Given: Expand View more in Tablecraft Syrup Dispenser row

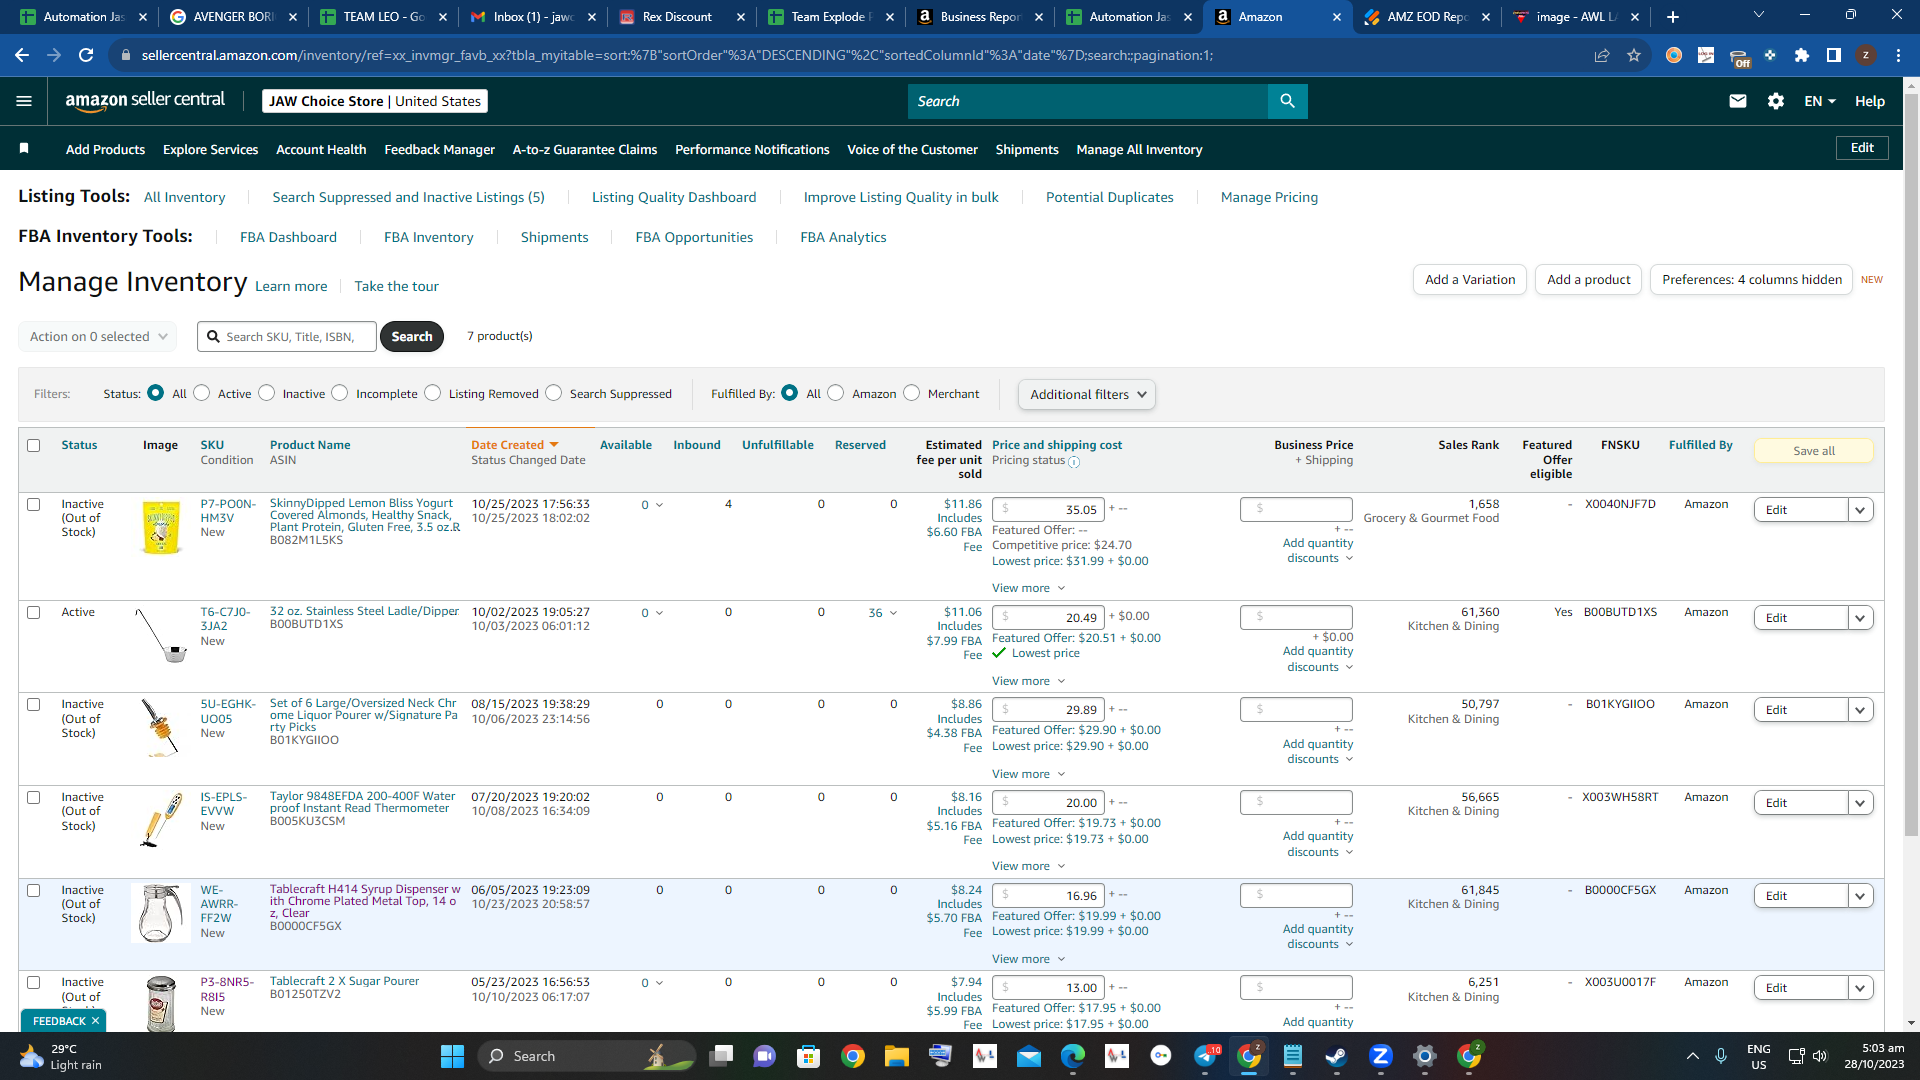Looking at the screenshot, I should click(1028, 959).
